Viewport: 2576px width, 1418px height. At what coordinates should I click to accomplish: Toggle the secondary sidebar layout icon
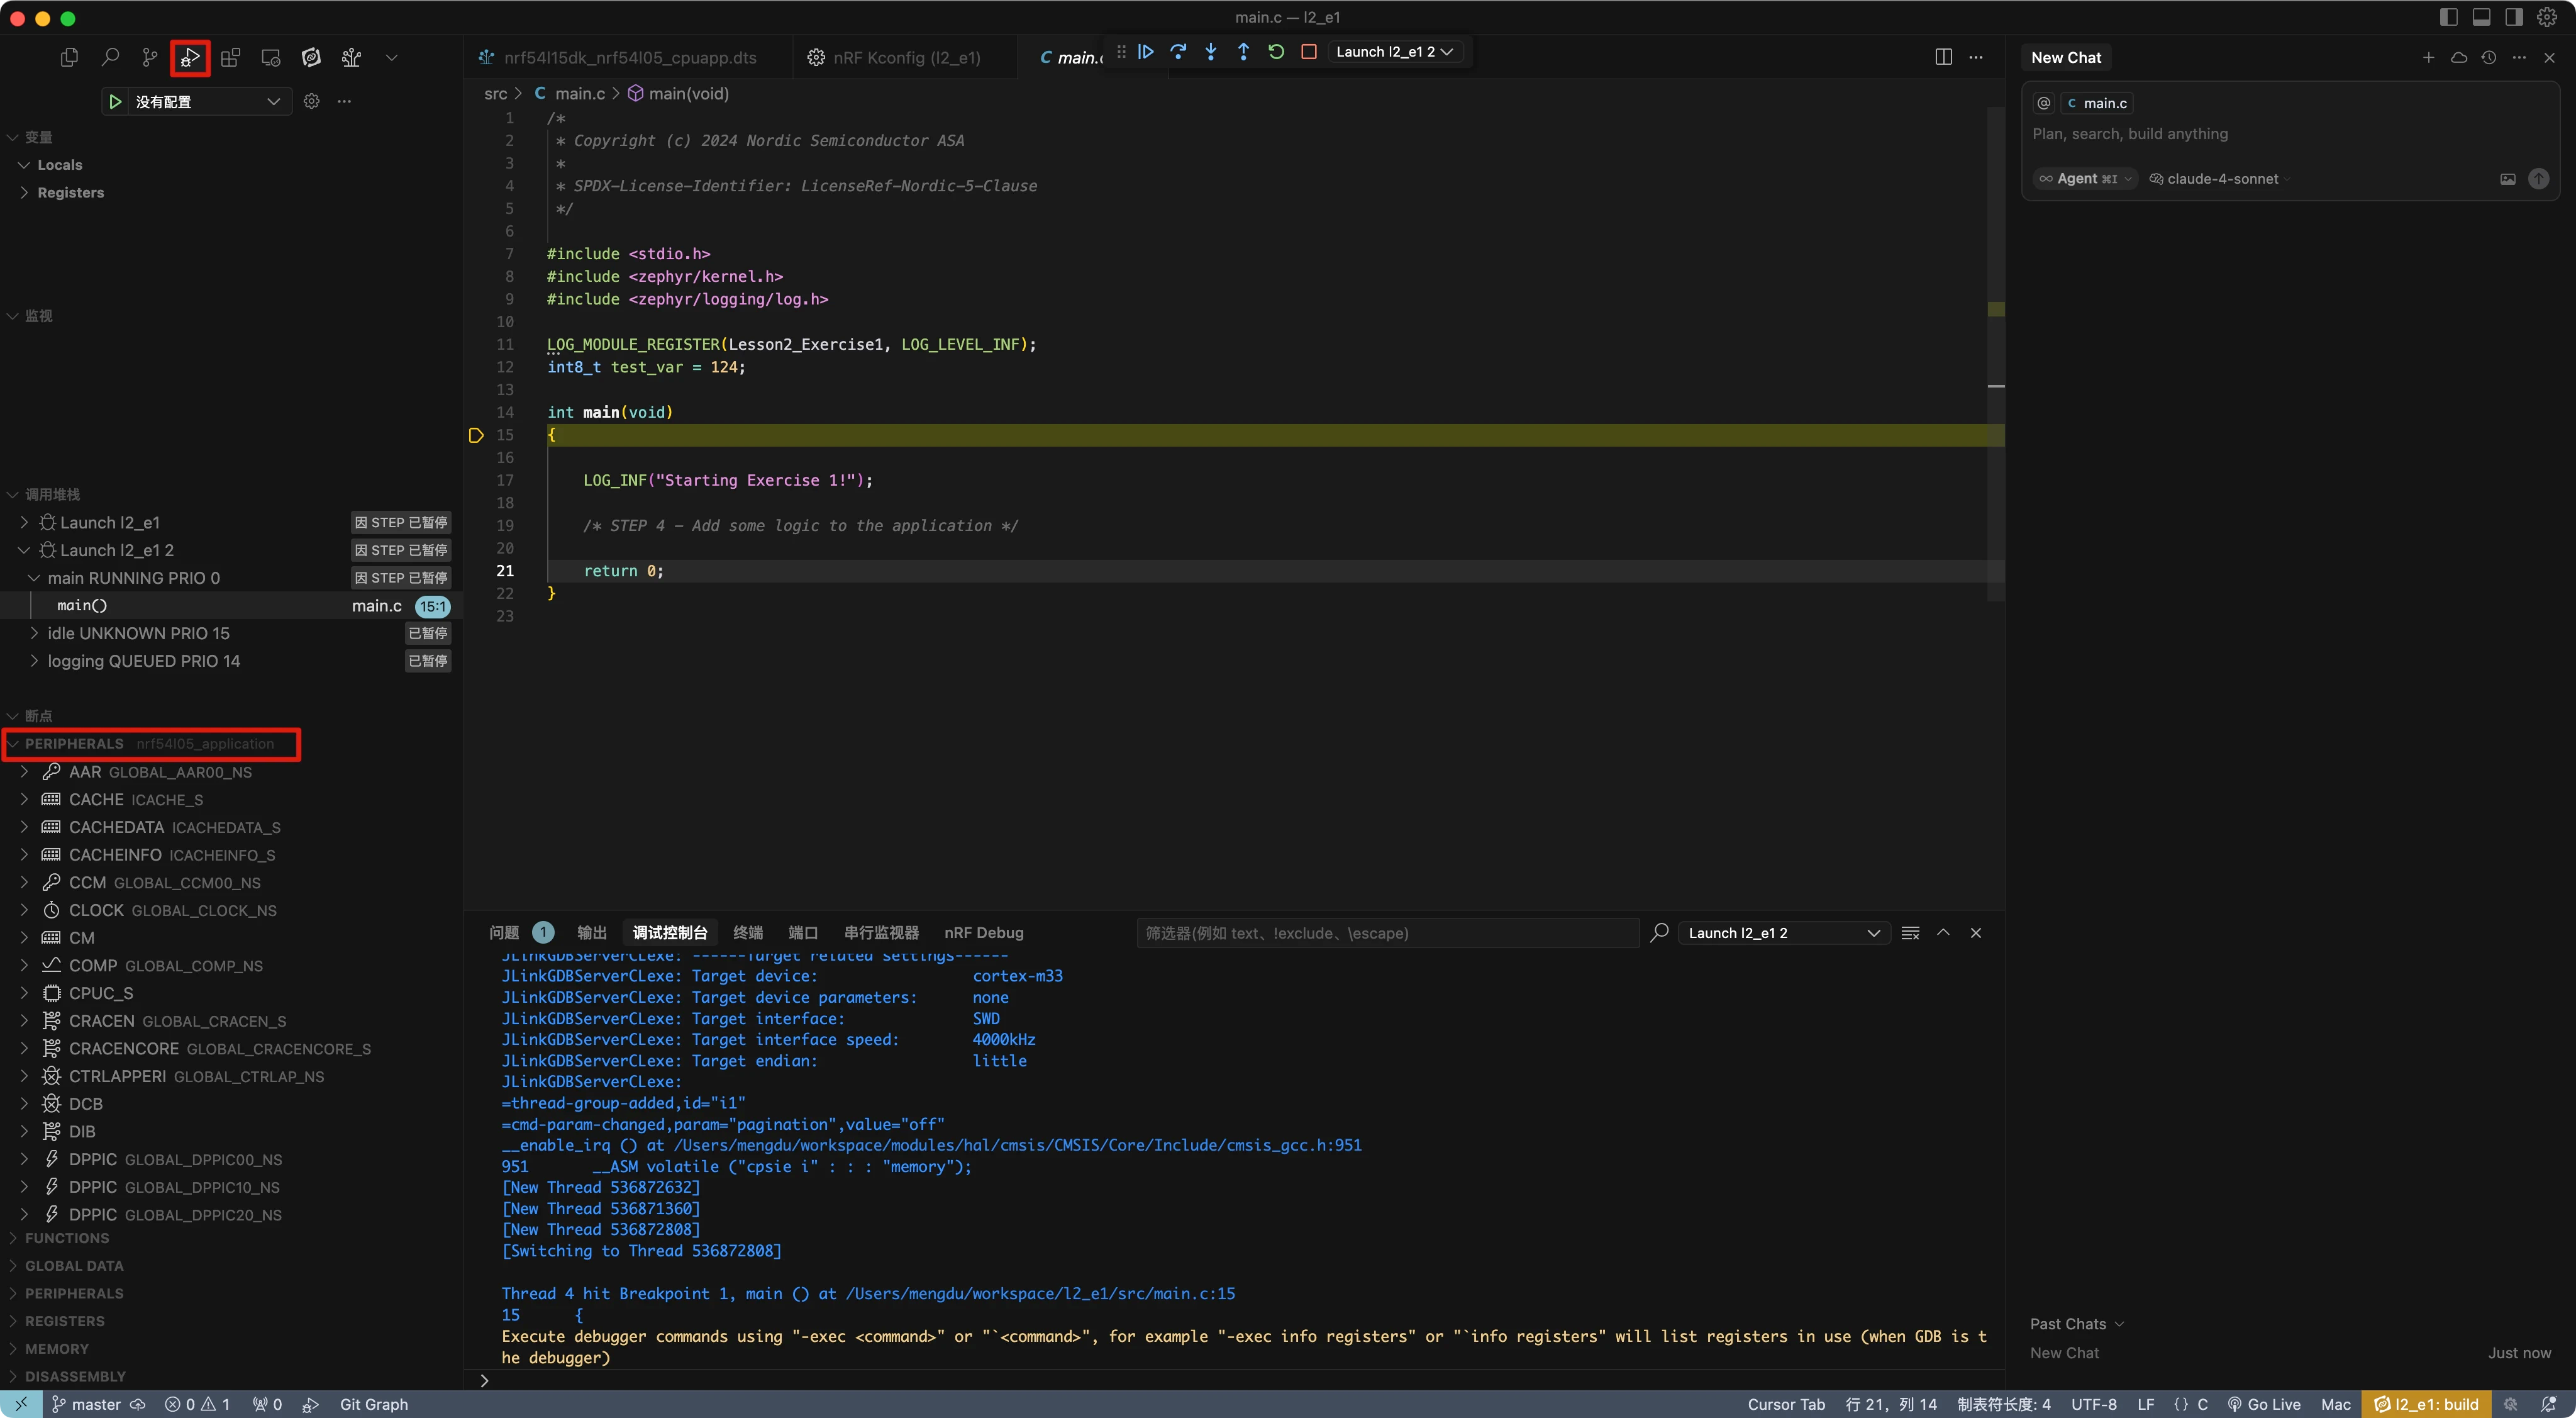point(2514,17)
